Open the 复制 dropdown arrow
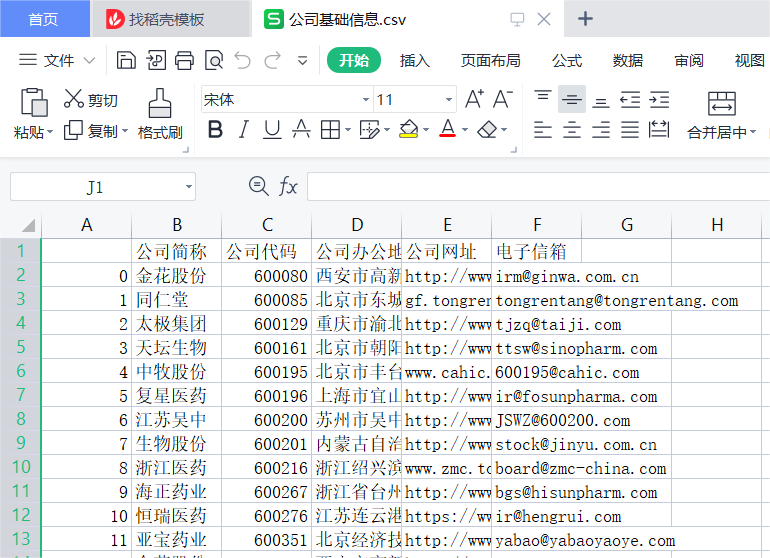Screen dimensions: 770x558 coord(125,131)
